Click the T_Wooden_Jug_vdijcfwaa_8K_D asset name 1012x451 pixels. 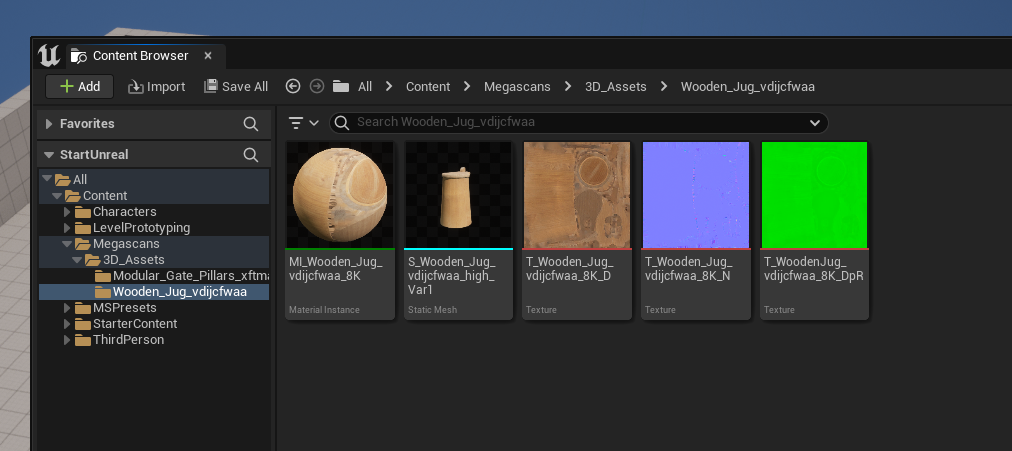tap(569, 269)
